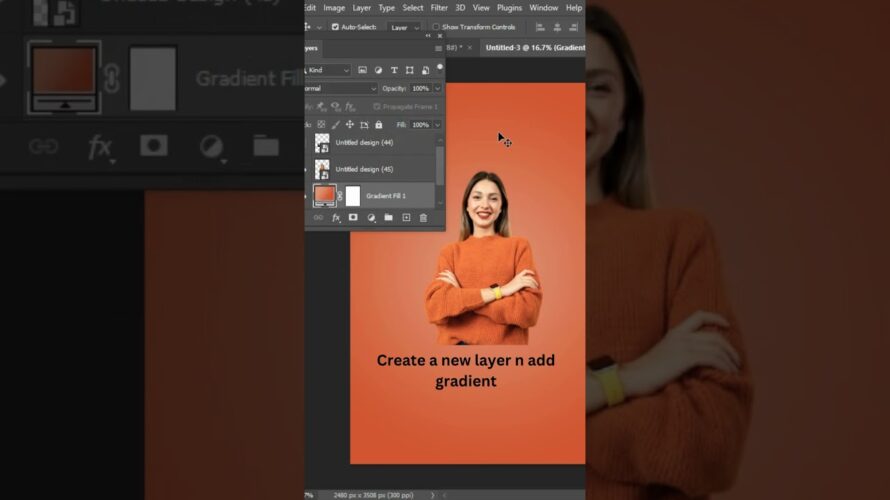
Task: Lock layer position icon
Action: coord(350,124)
